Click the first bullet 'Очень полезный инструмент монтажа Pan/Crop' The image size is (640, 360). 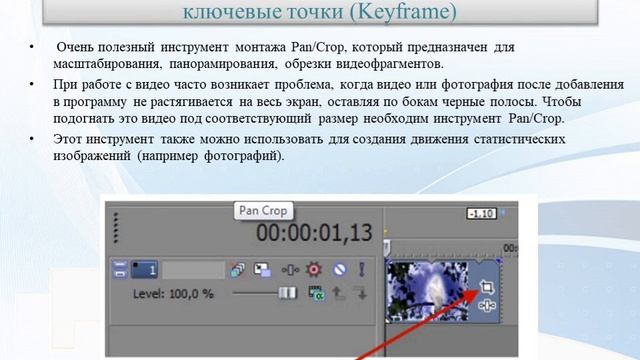(x=284, y=56)
